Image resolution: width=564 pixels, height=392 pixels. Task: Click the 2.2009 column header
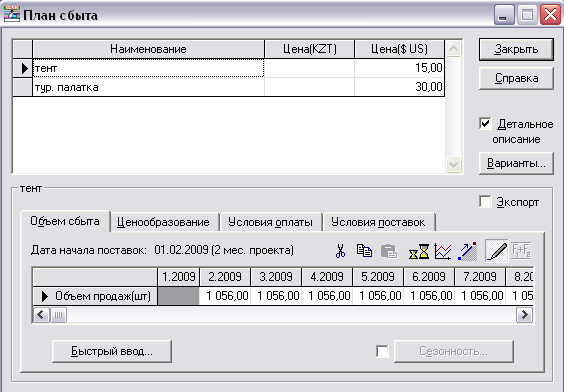tap(225, 277)
